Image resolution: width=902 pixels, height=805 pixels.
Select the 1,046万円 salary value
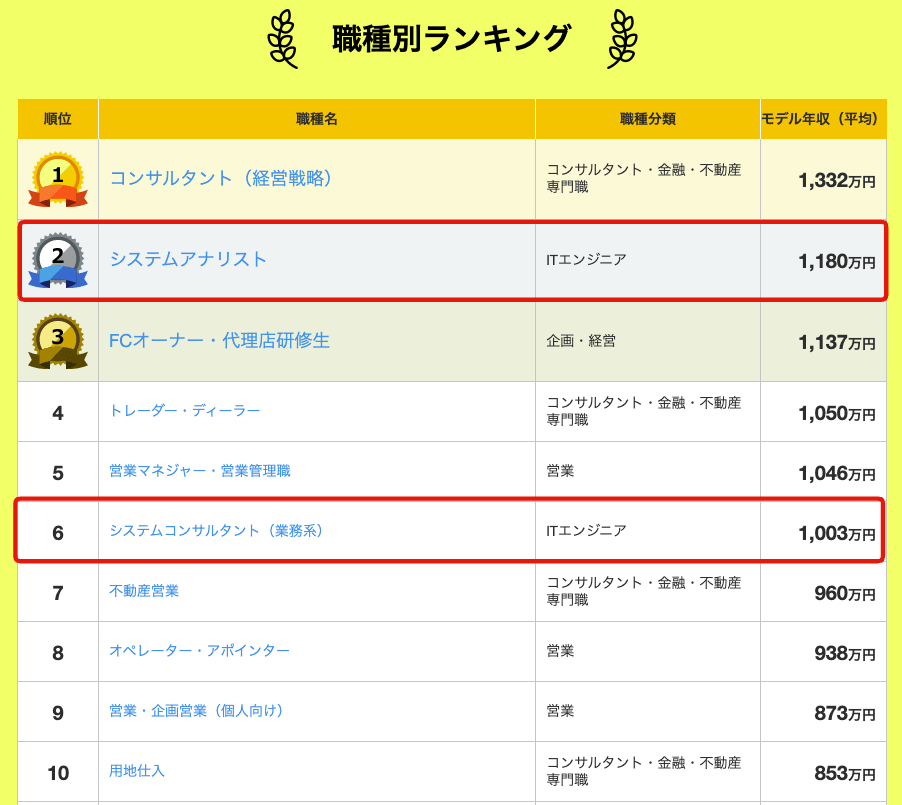(837, 474)
